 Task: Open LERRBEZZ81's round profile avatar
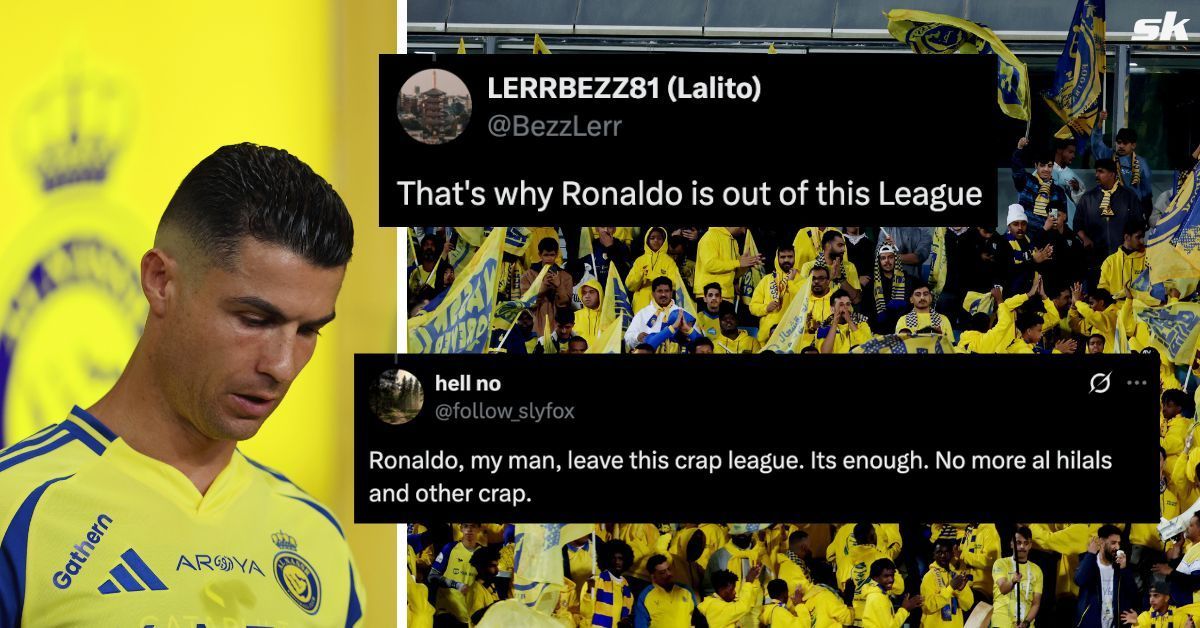point(434,106)
